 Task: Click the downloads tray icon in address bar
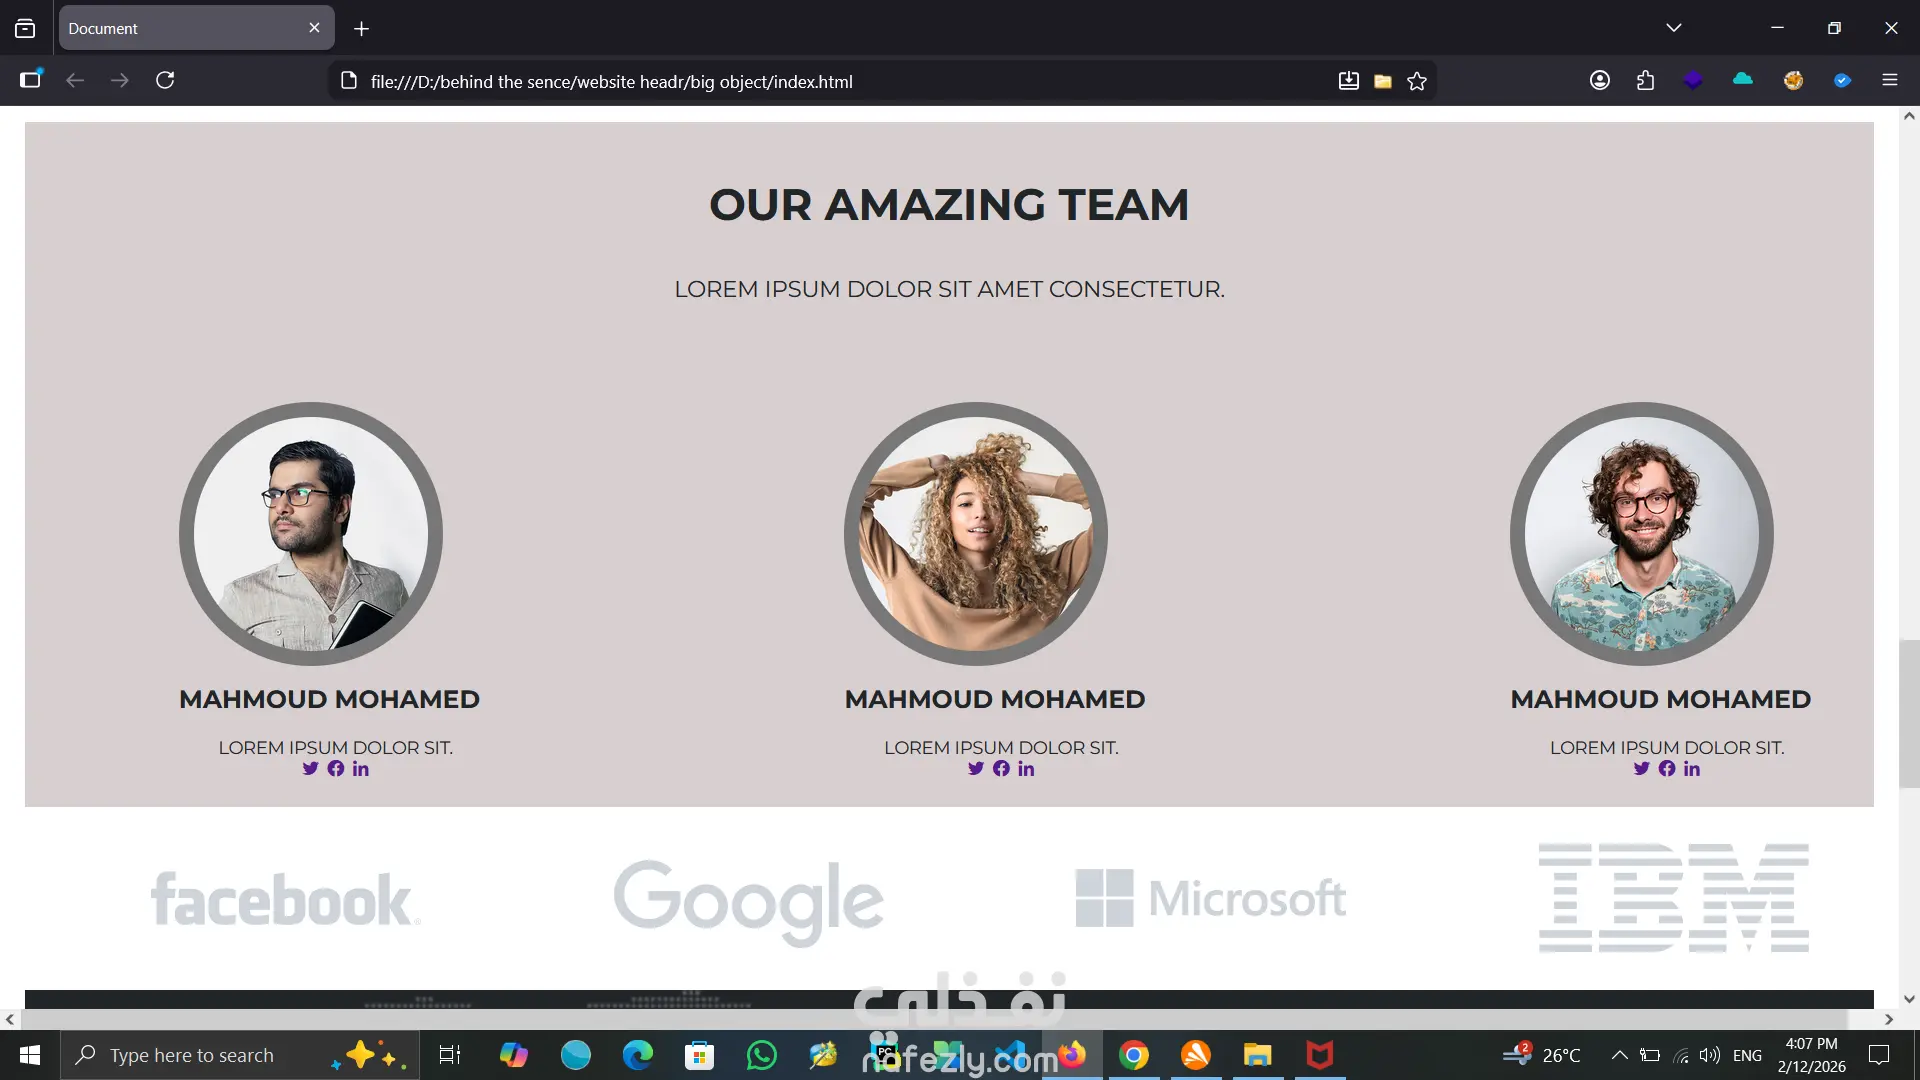(1349, 81)
